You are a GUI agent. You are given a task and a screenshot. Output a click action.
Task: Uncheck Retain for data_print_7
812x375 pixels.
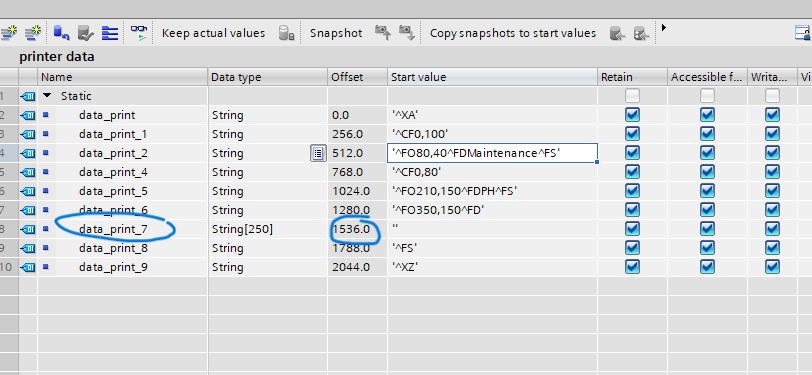(x=632, y=229)
